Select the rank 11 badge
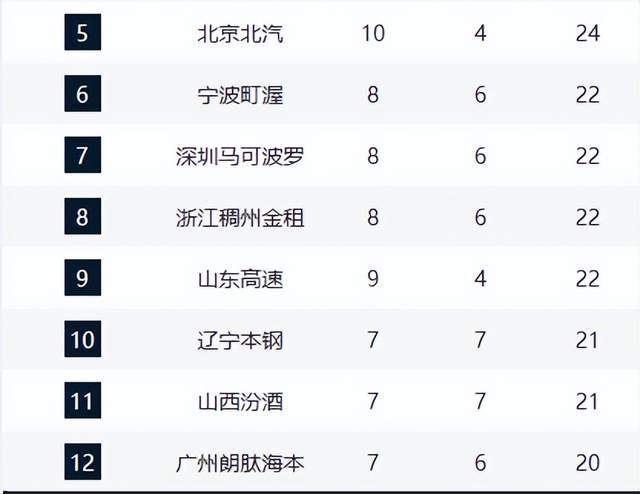Viewport: 640px width, 494px height. pyautogui.click(x=82, y=402)
